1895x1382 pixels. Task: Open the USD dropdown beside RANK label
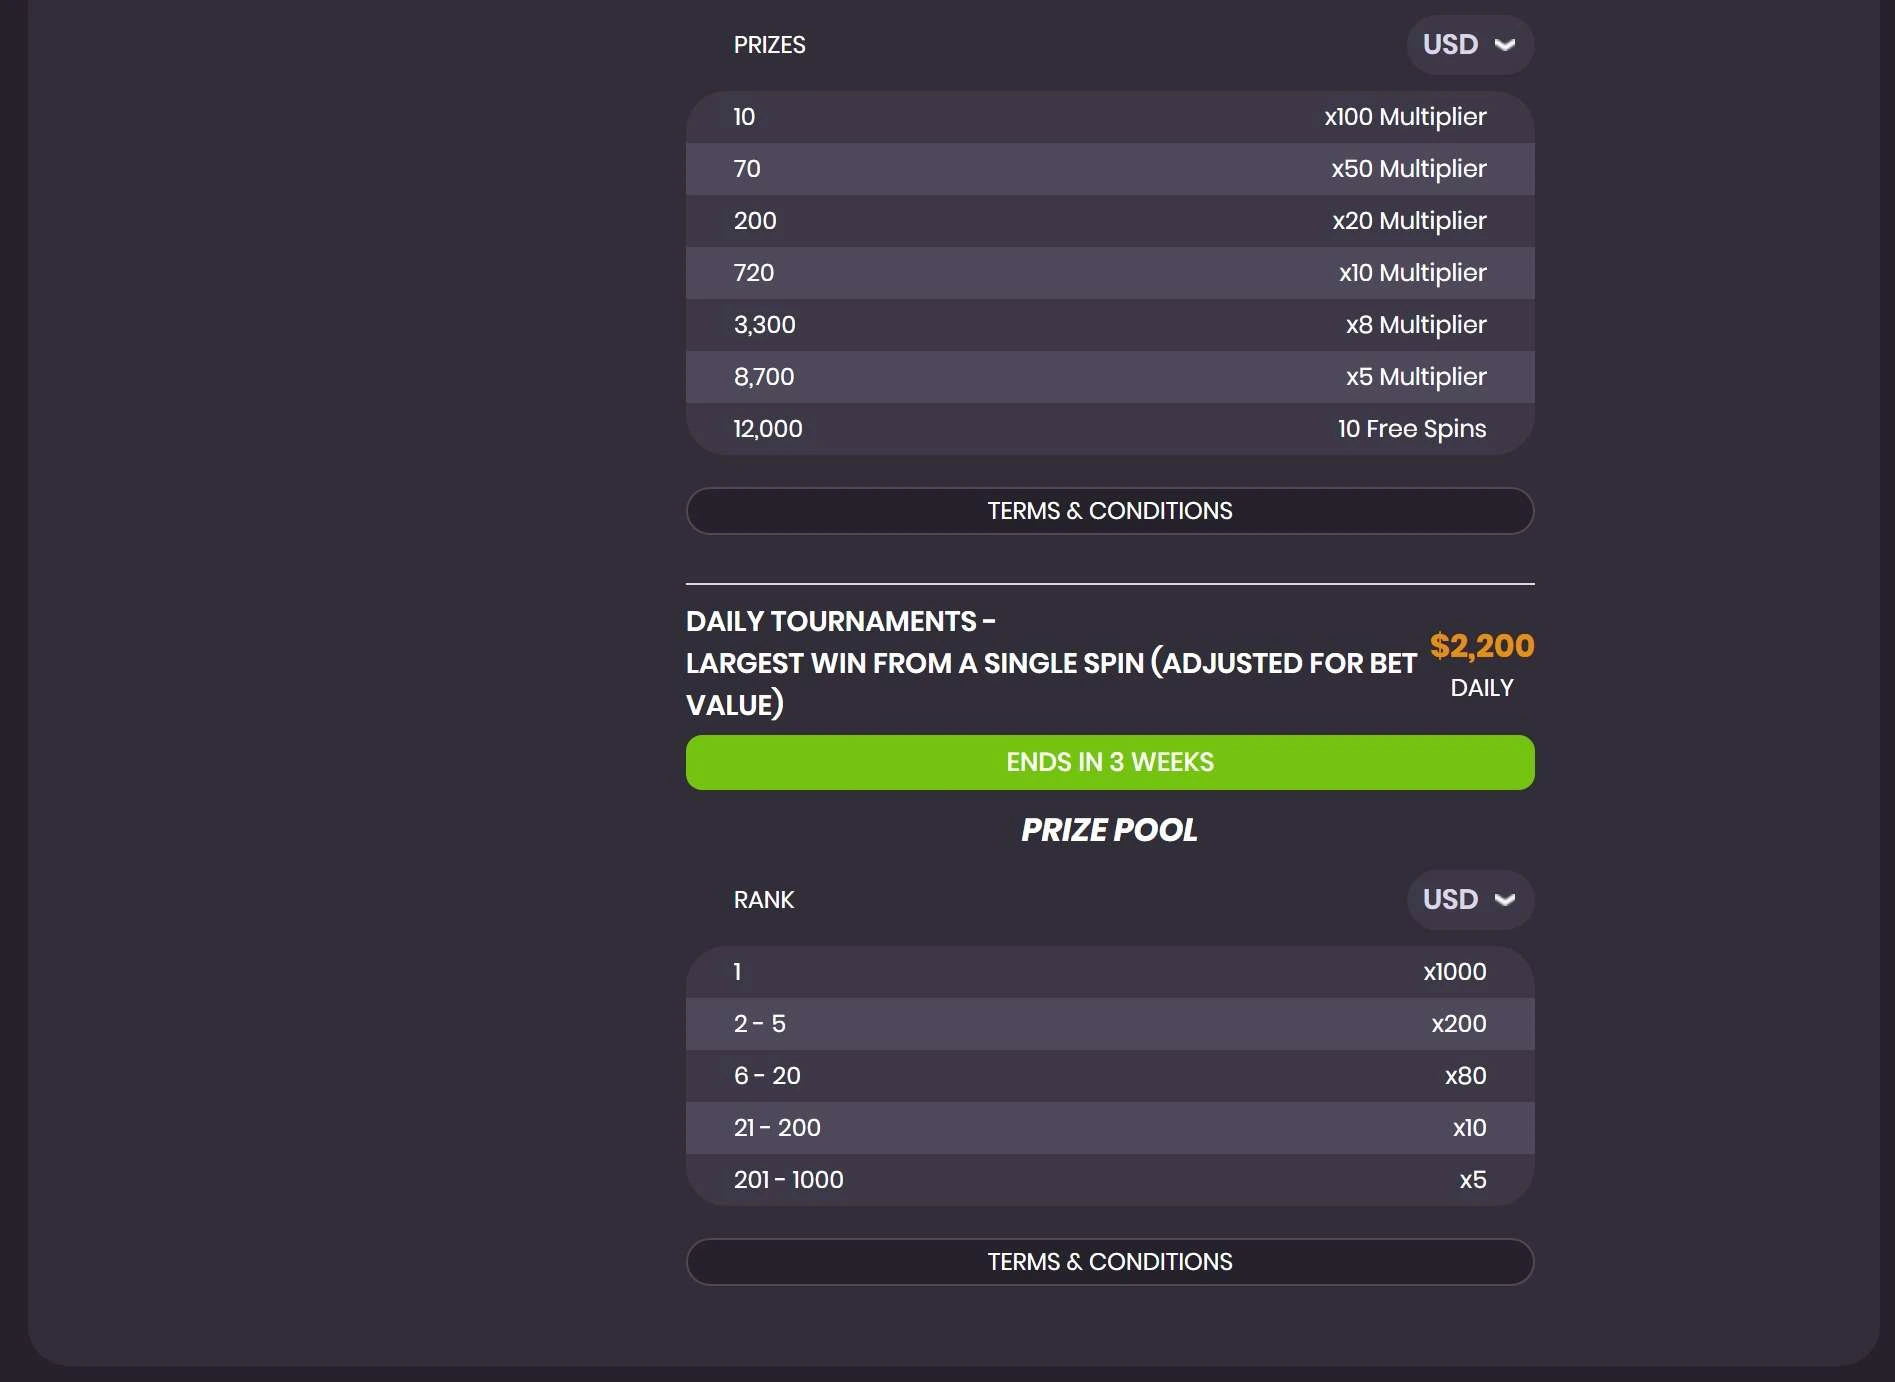pos(1469,900)
